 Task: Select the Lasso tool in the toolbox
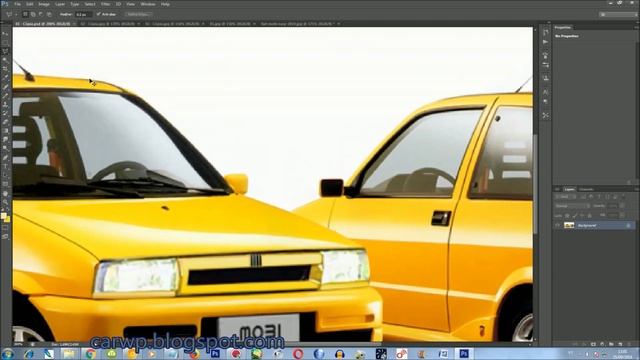click(x=5, y=51)
